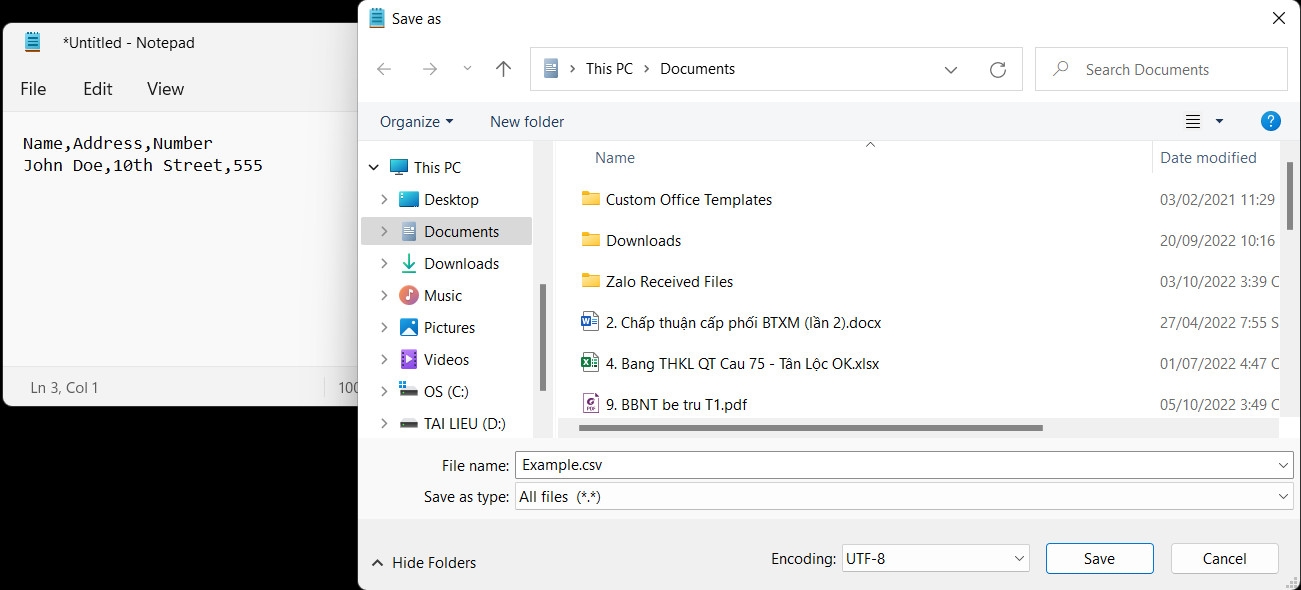The height and width of the screenshot is (590, 1301).
Task: Expand the Pictures tree node
Action: point(384,327)
